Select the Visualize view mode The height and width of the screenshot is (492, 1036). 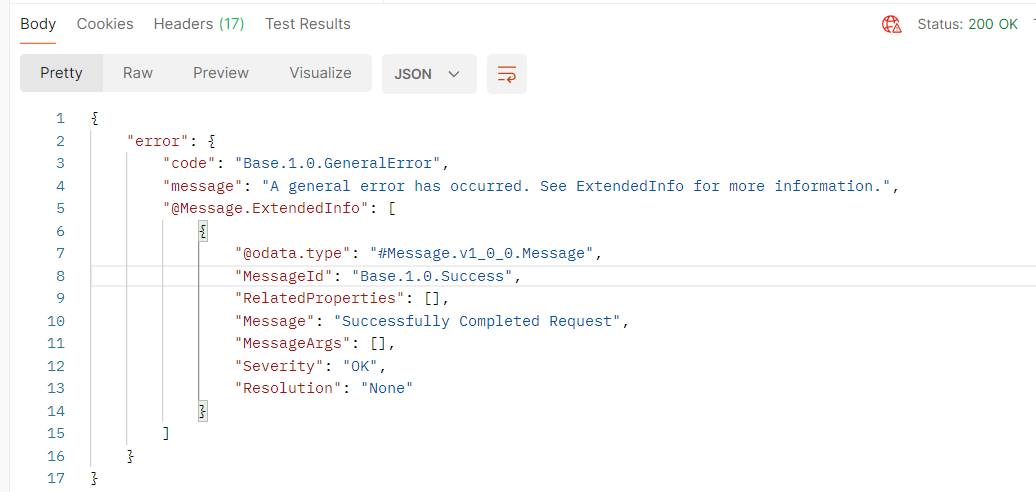[320, 73]
